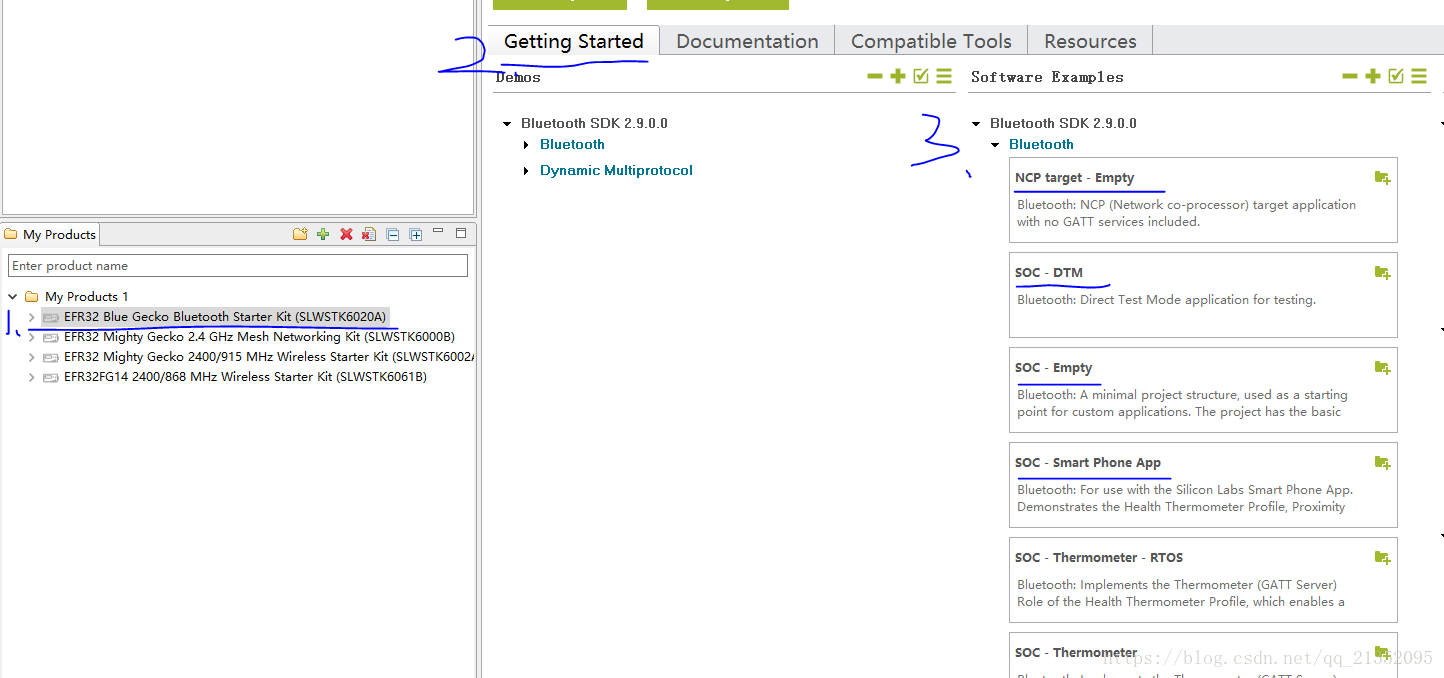Screen dimensions: 1444x678
Task: Click NCP target description text
Action: (1186, 213)
